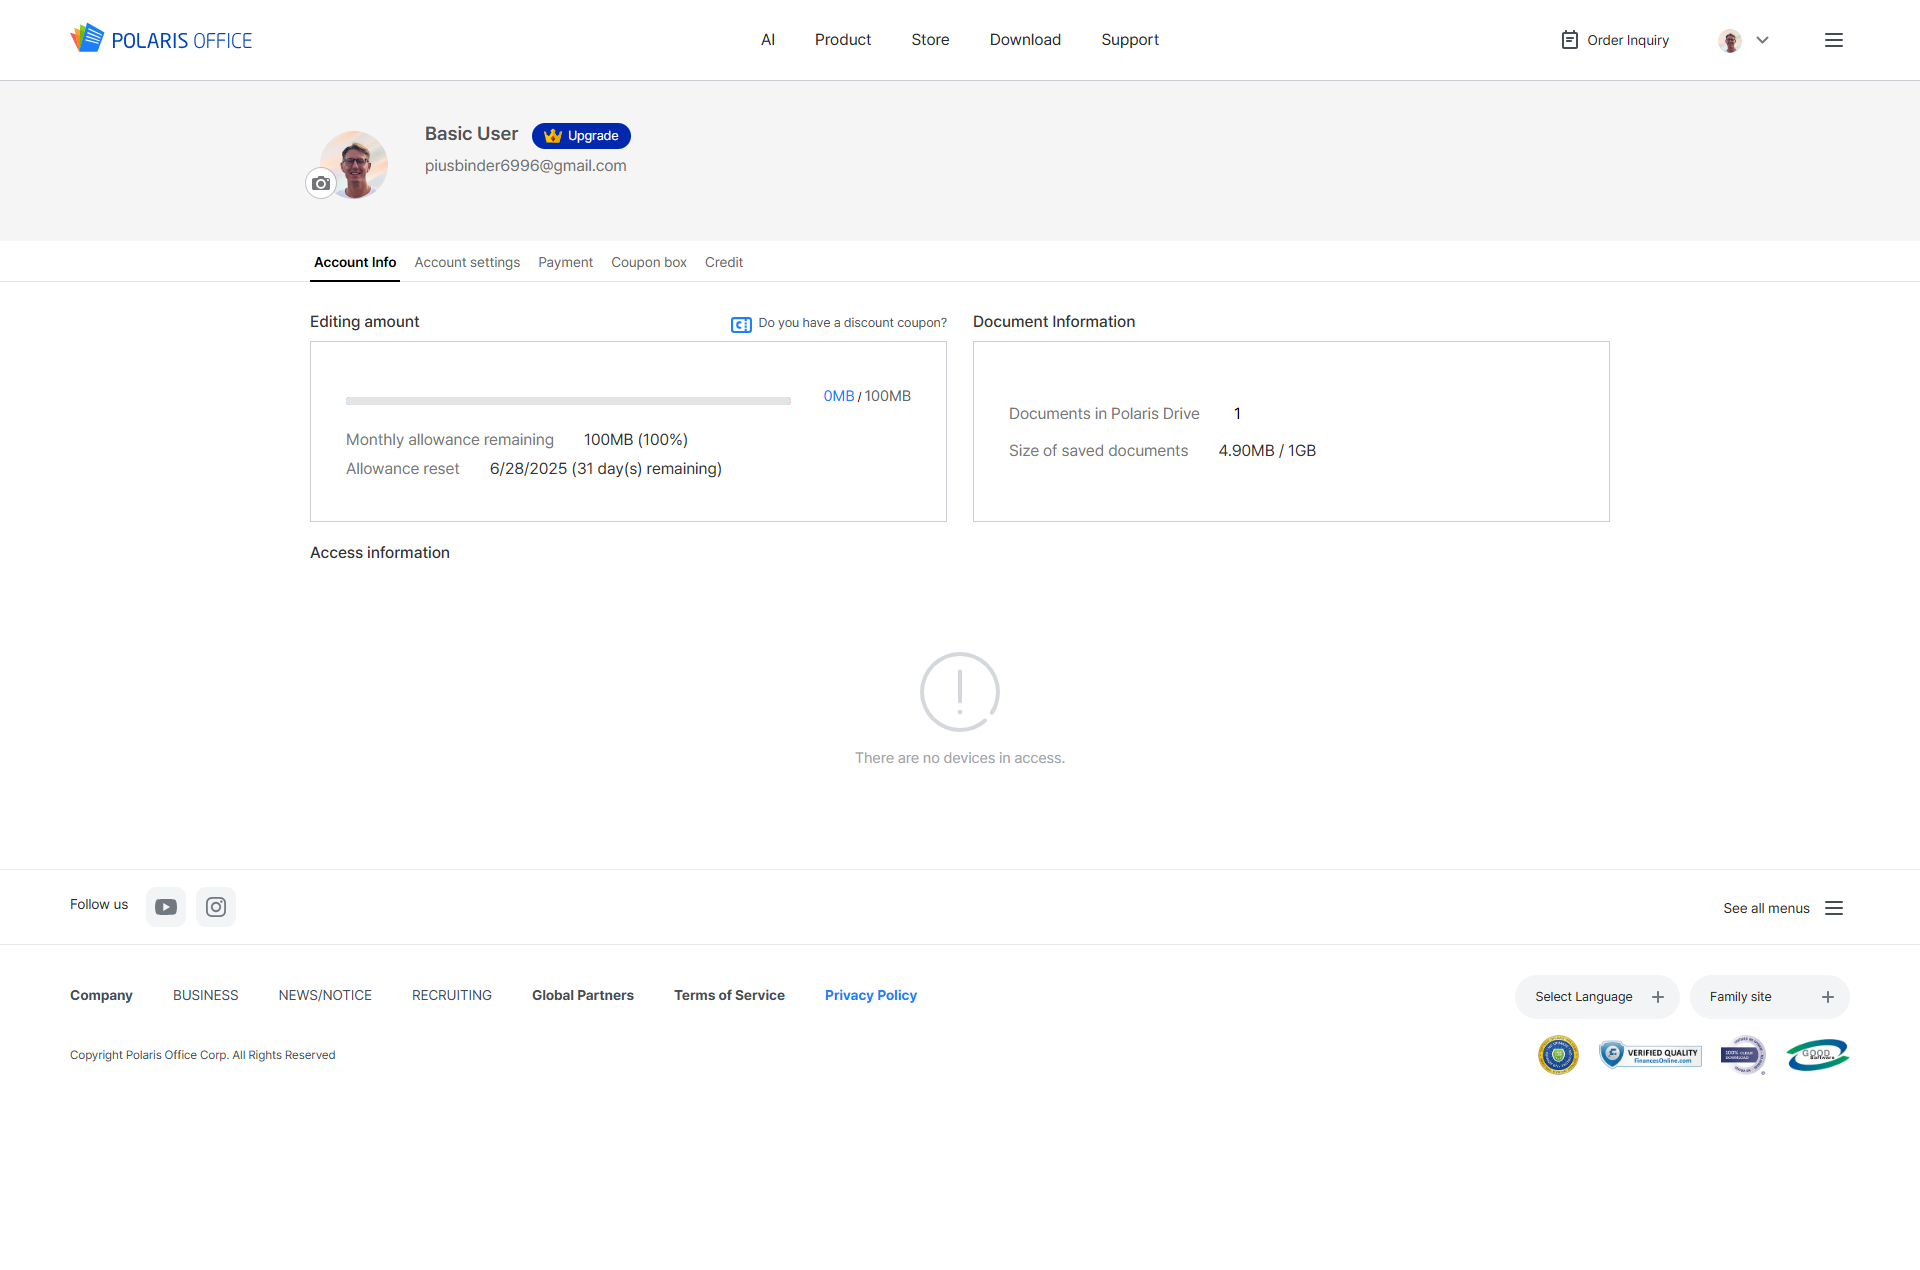Click the allowance reset date 6/28/2025

pos(528,469)
